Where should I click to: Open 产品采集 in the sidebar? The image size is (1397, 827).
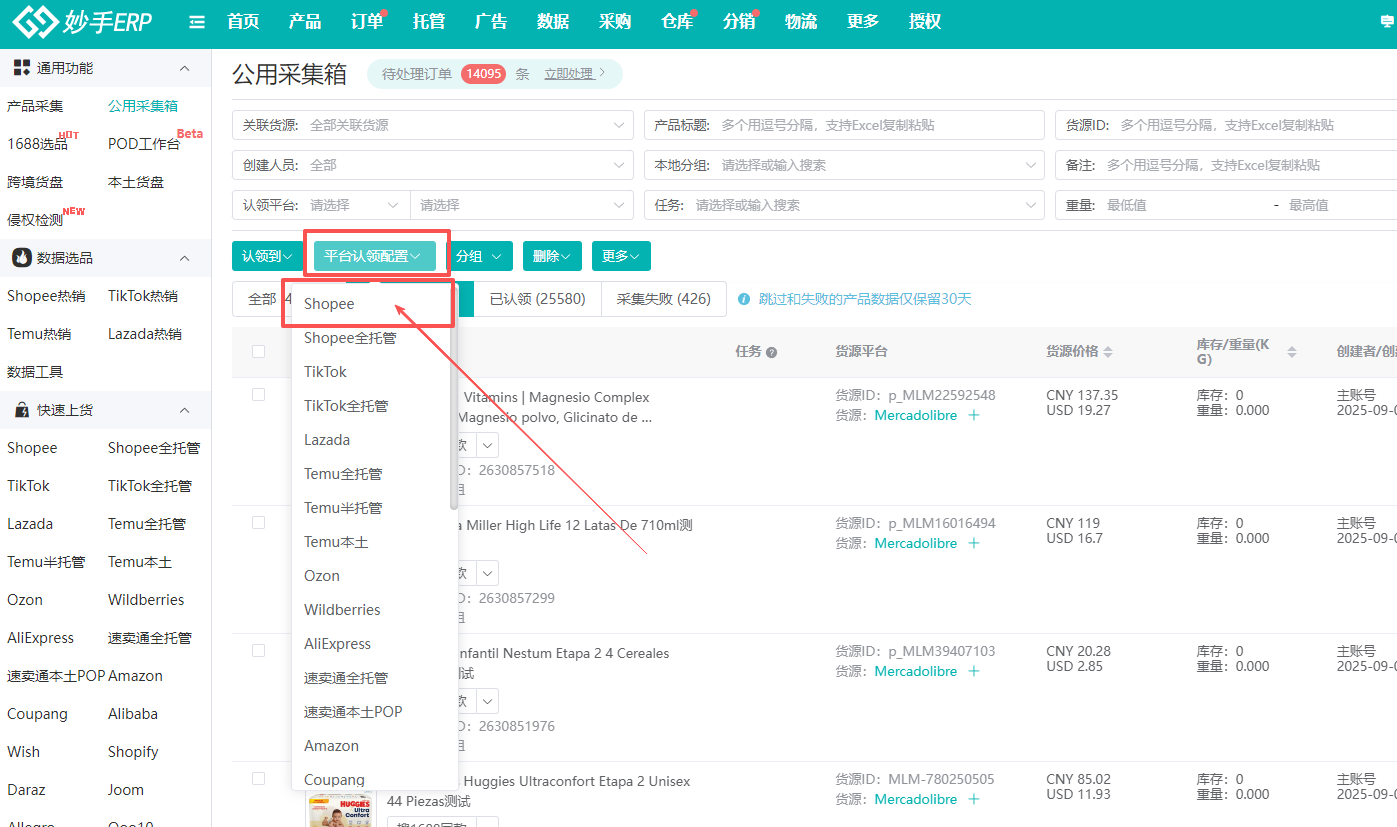pyautogui.click(x=35, y=106)
